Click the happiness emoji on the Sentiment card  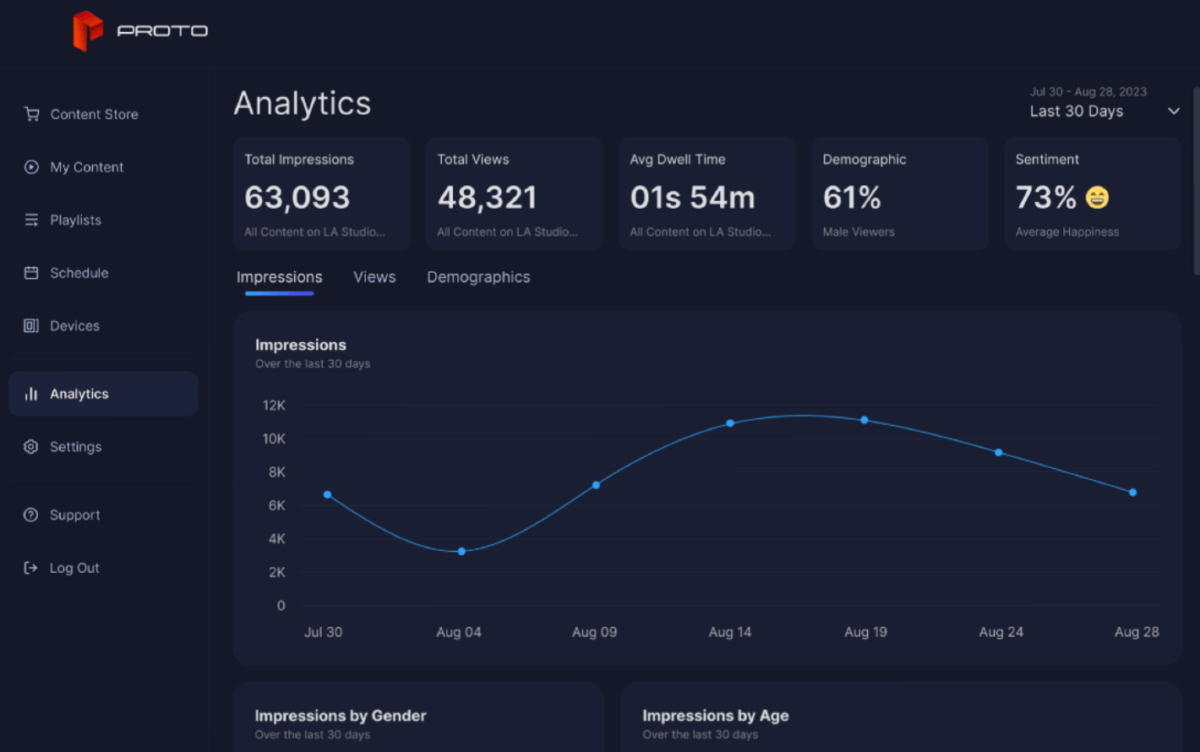1096,197
